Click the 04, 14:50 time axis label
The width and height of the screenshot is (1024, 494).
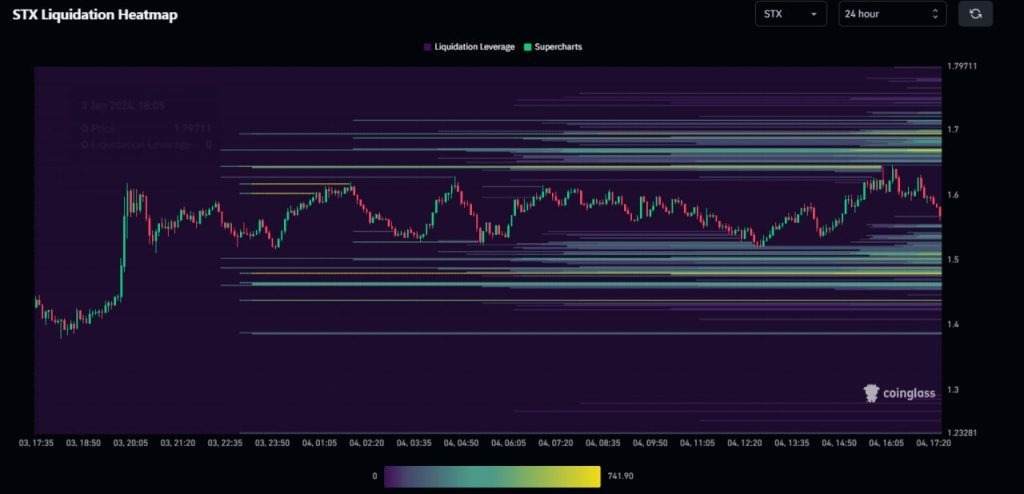pyautogui.click(x=840, y=443)
